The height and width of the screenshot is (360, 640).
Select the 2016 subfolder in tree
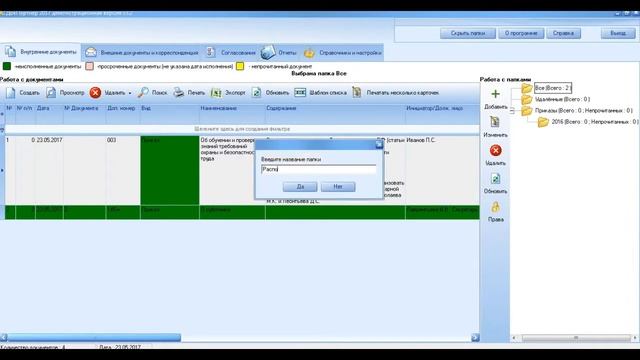click(594, 122)
